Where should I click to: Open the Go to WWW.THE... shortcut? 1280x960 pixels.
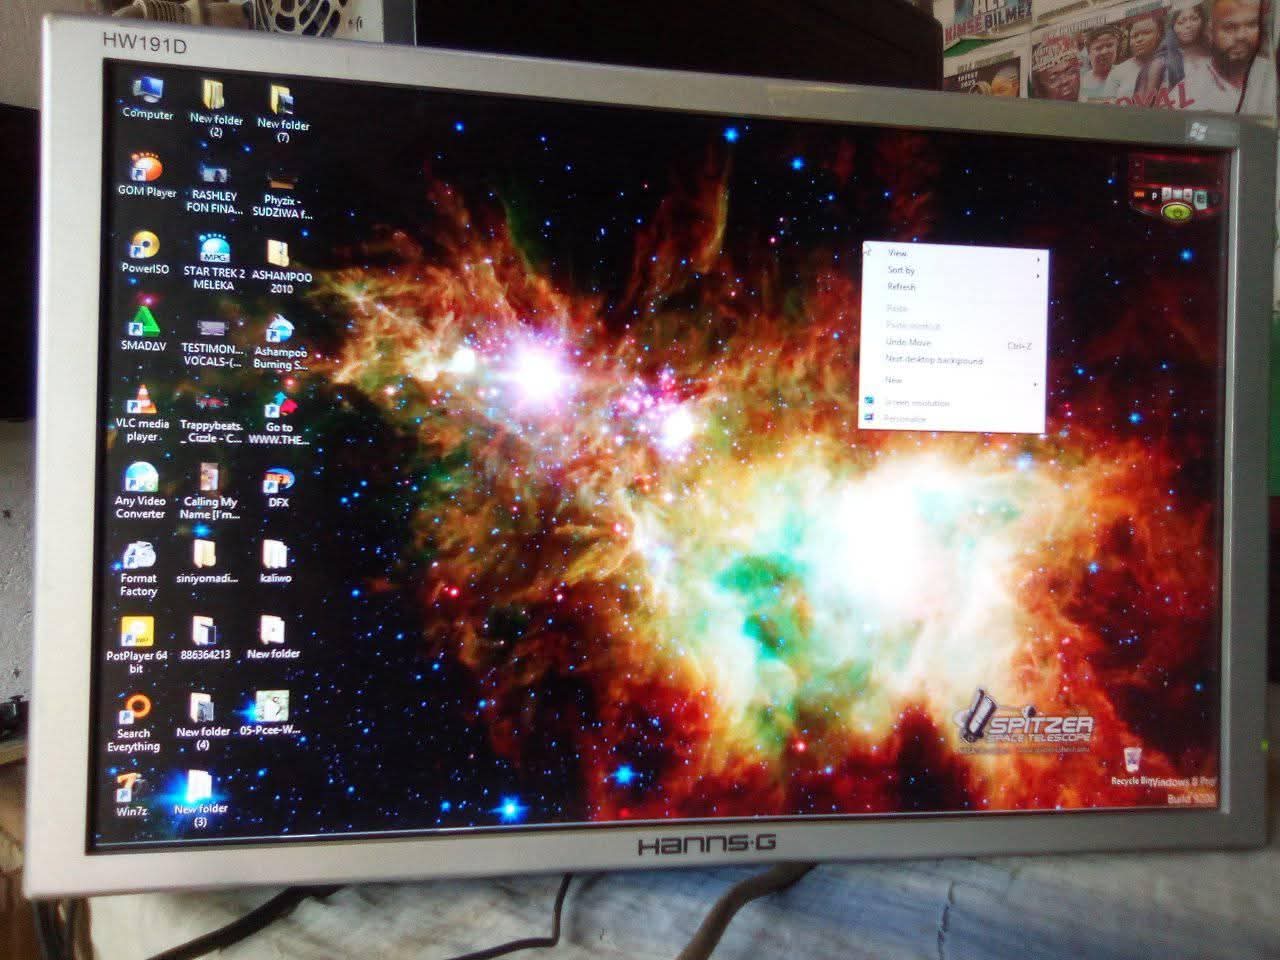pos(279,418)
